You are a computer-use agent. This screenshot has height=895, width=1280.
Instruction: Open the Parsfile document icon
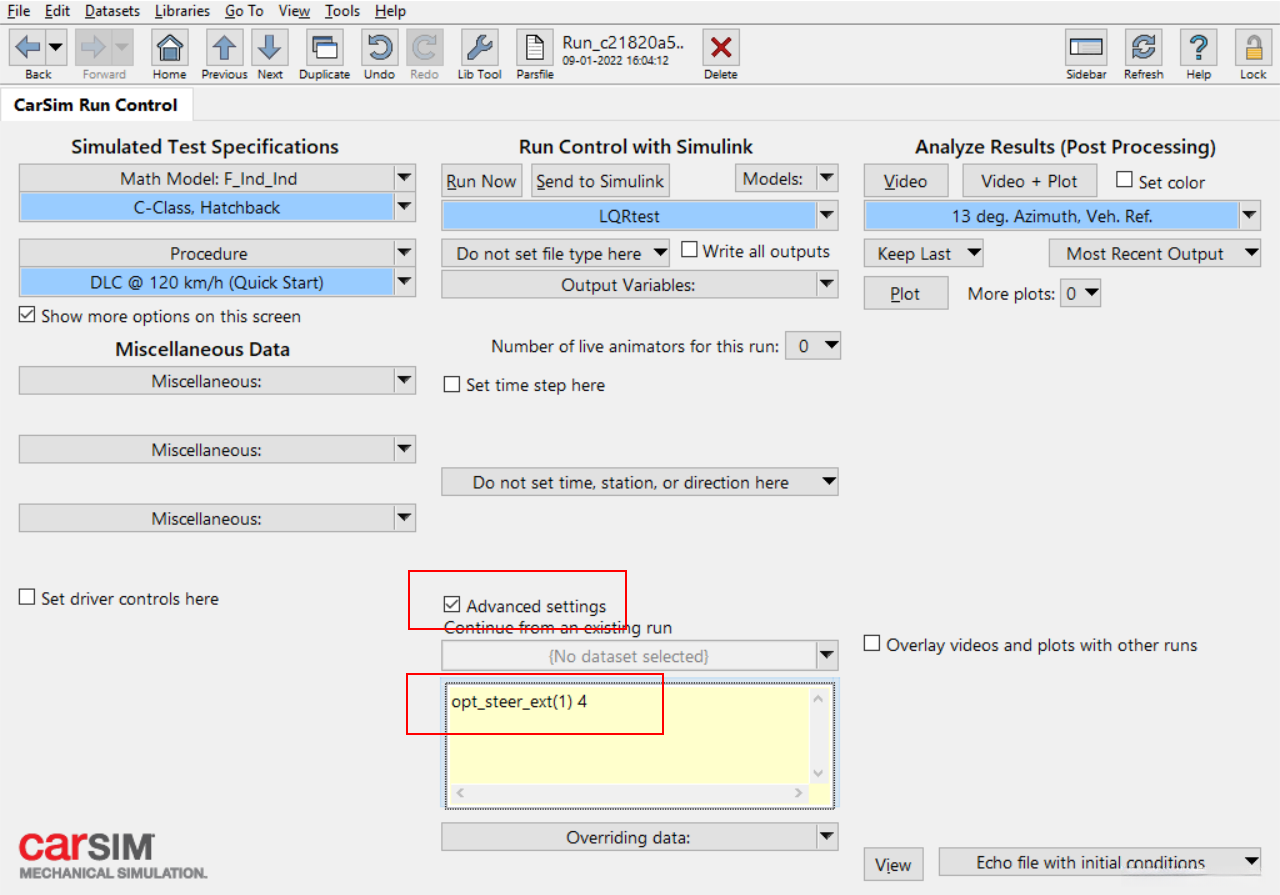[535, 47]
